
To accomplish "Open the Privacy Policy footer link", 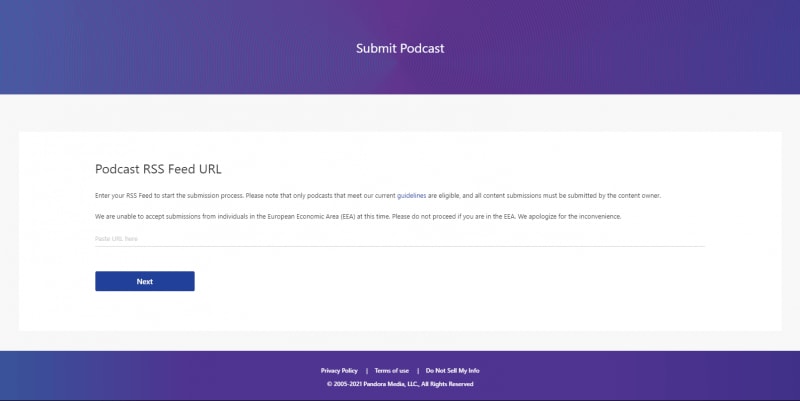I will (x=339, y=371).
